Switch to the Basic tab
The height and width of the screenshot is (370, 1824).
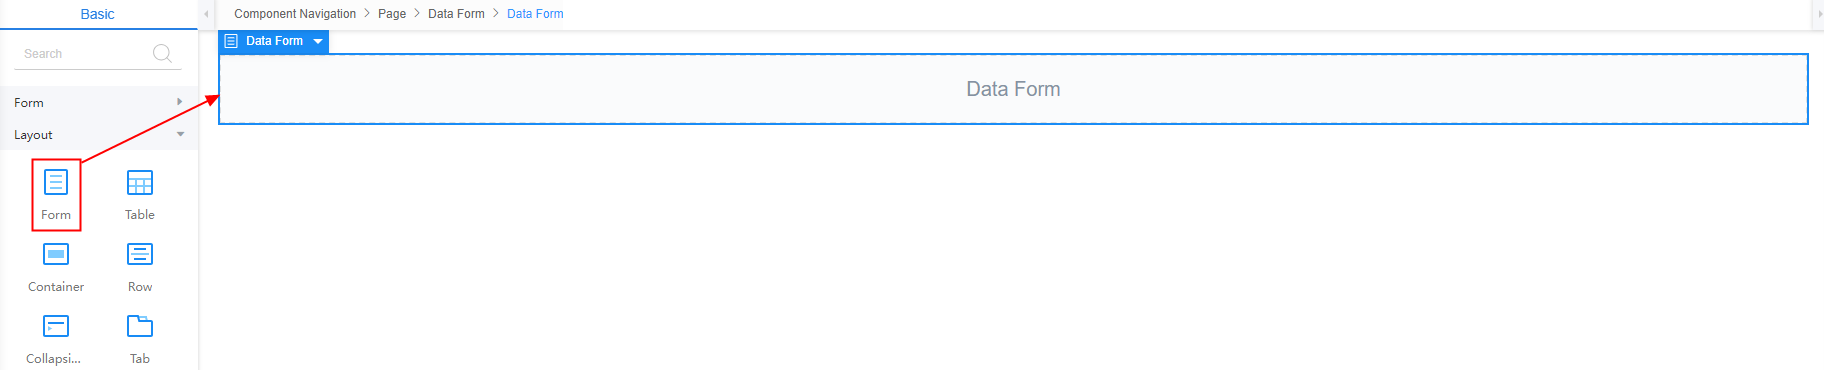[98, 14]
